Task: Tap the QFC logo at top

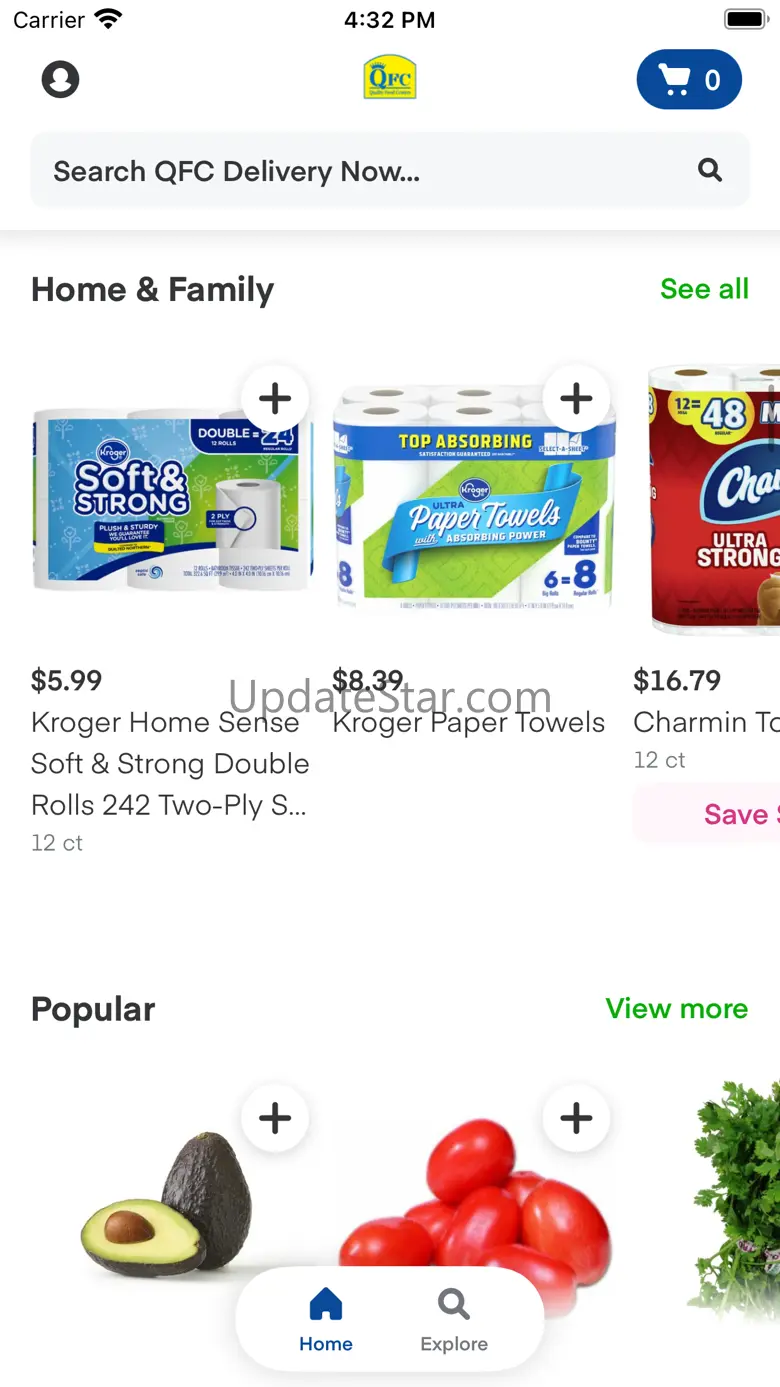Action: click(x=390, y=77)
